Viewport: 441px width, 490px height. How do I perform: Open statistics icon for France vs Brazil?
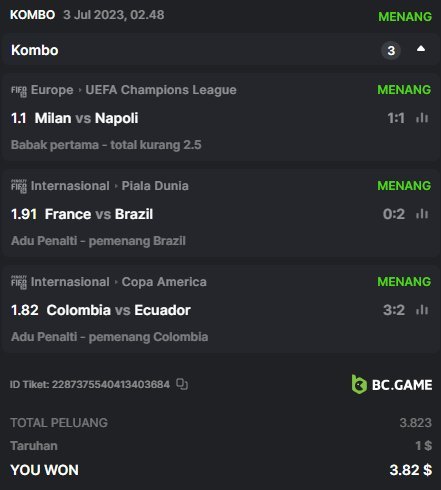[422, 214]
